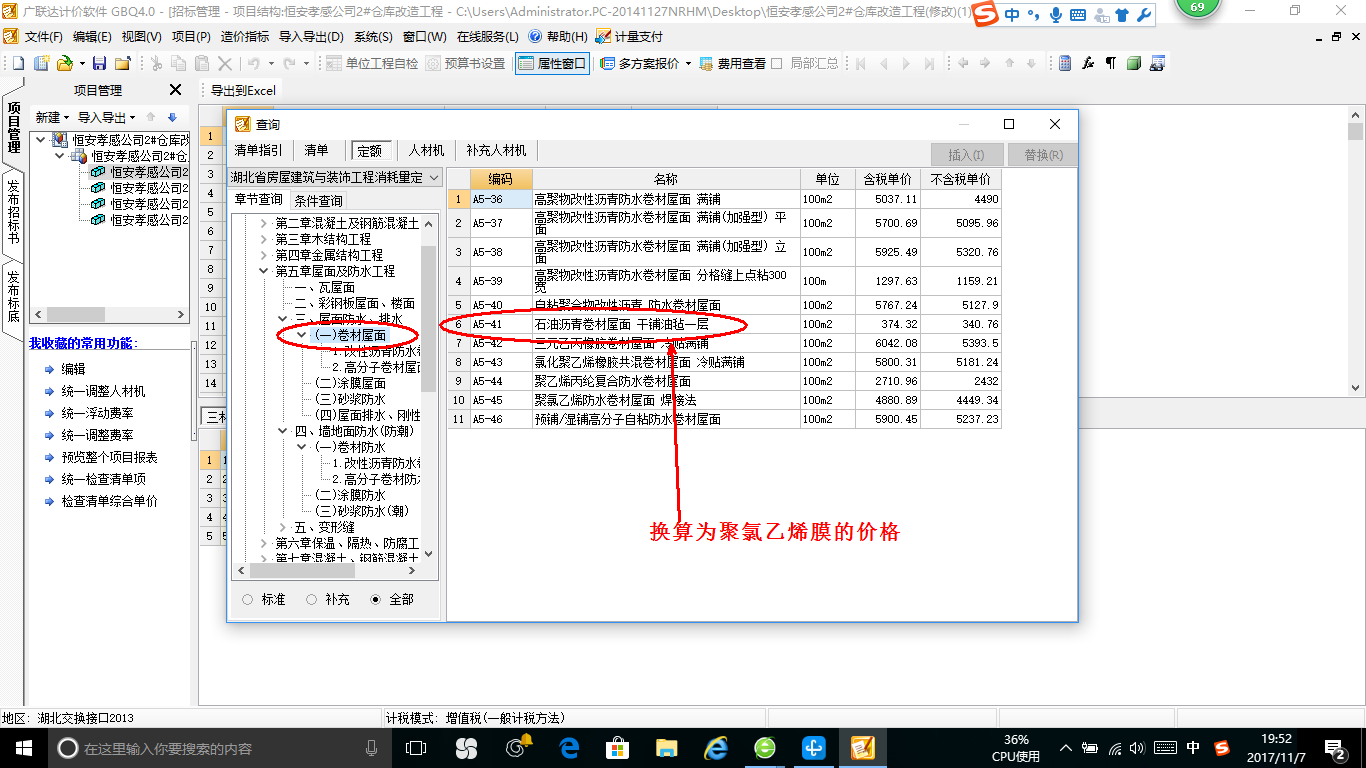
Task: Click 导出到Excel button
Action: (243, 90)
